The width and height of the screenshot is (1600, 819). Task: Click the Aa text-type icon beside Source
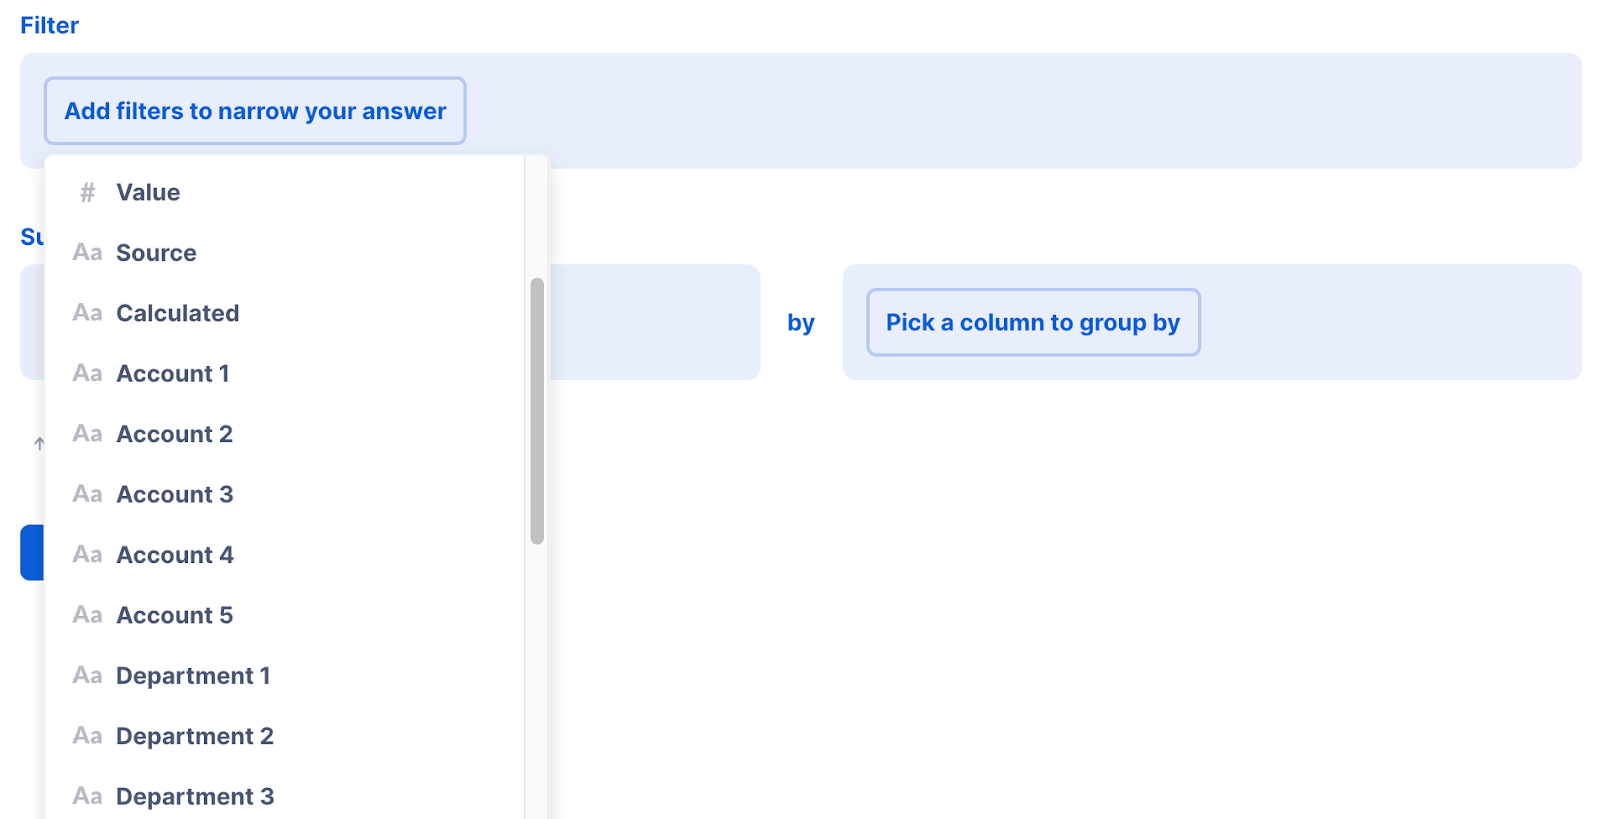(x=86, y=252)
